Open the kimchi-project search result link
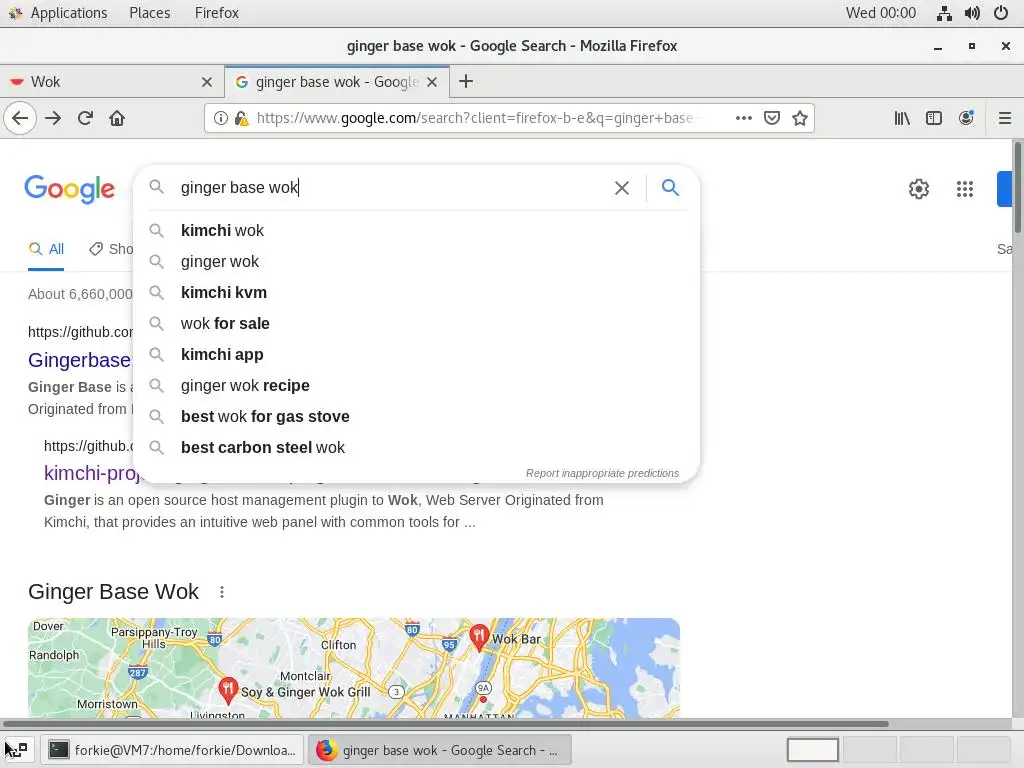 [x=92, y=473]
